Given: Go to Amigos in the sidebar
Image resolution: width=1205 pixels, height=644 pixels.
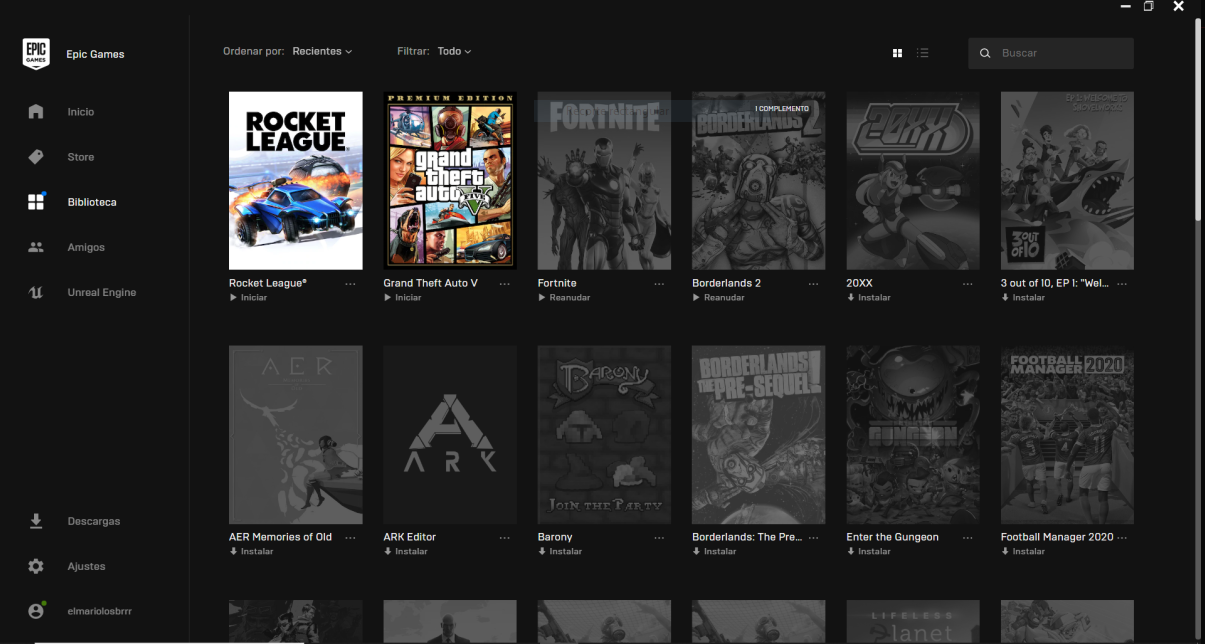Looking at the screenshot, I should [86, 247].
